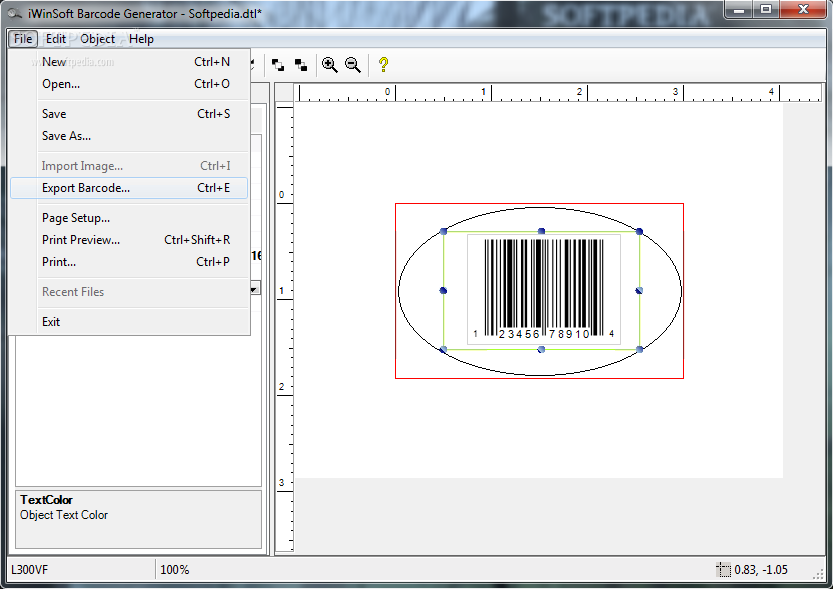Open the Help menu
Viewport: 833px width, 589px height.
click(141, 39)
